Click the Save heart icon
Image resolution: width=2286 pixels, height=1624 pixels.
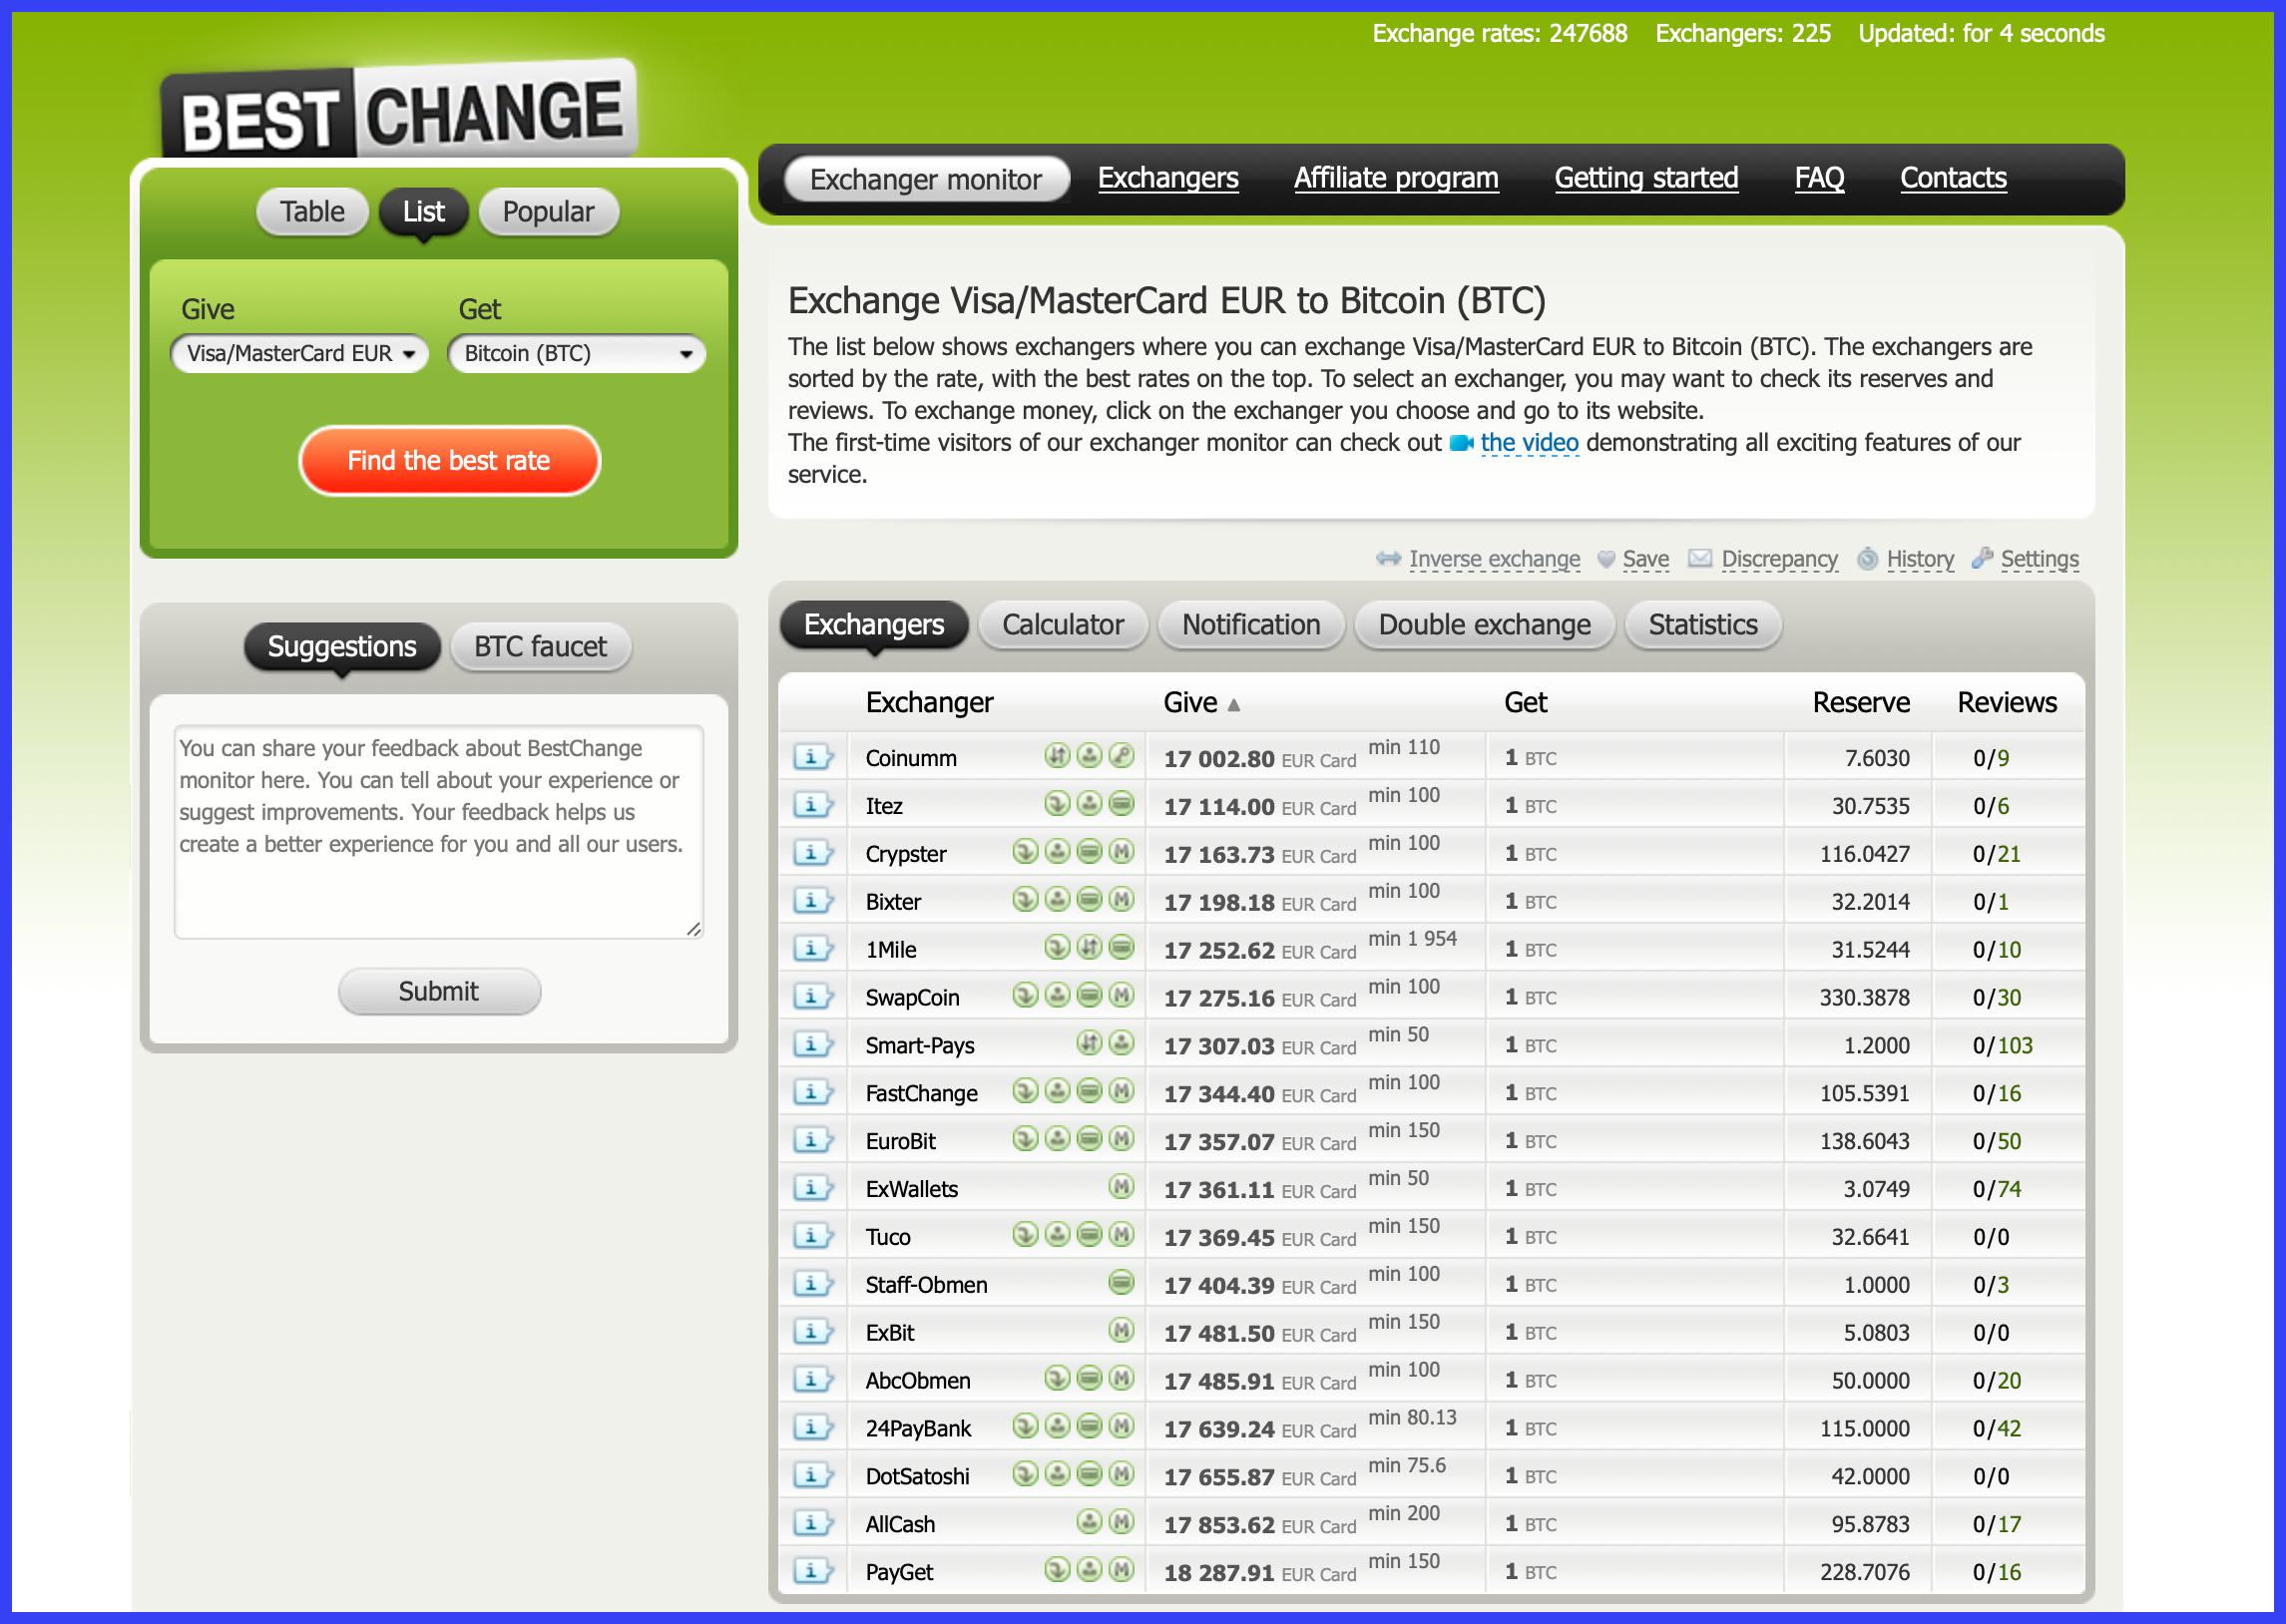(1606, 559)
